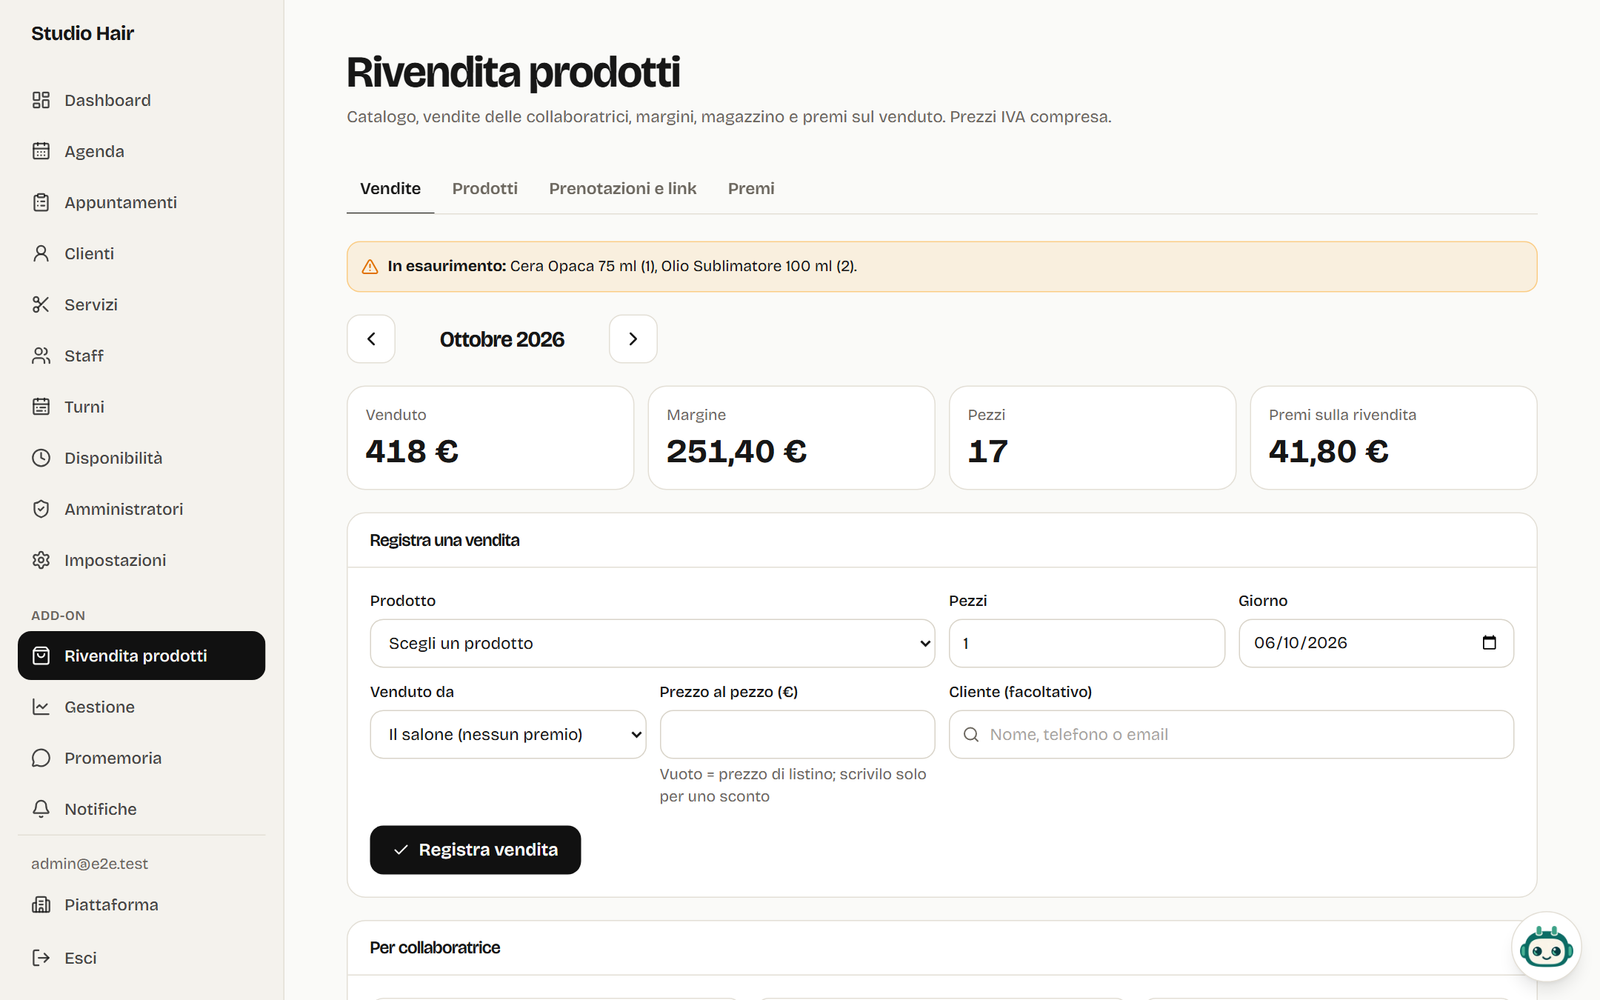Image resolution: width=1600 pixels, height=1000 pixels.
Task: Click the Piattaforma building icon
Action: (41, 905)
